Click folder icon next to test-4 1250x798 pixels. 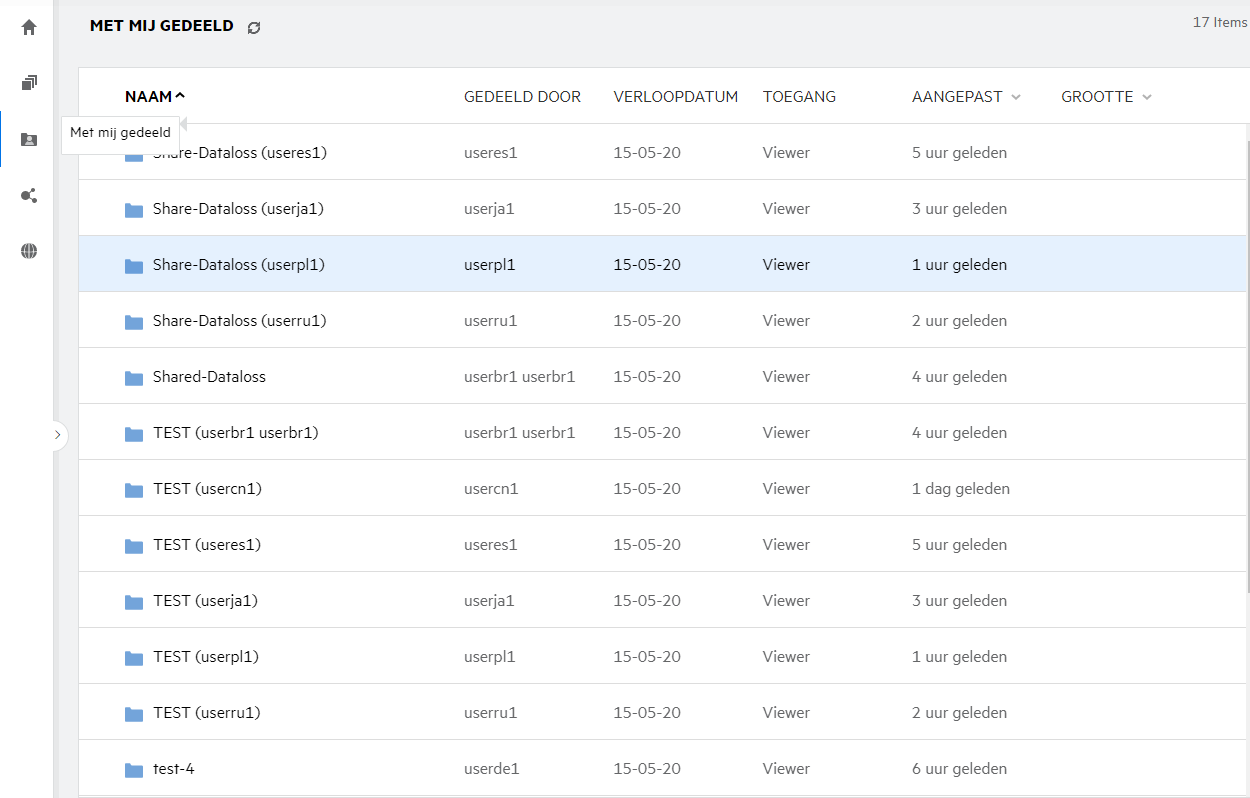point(134,770)
